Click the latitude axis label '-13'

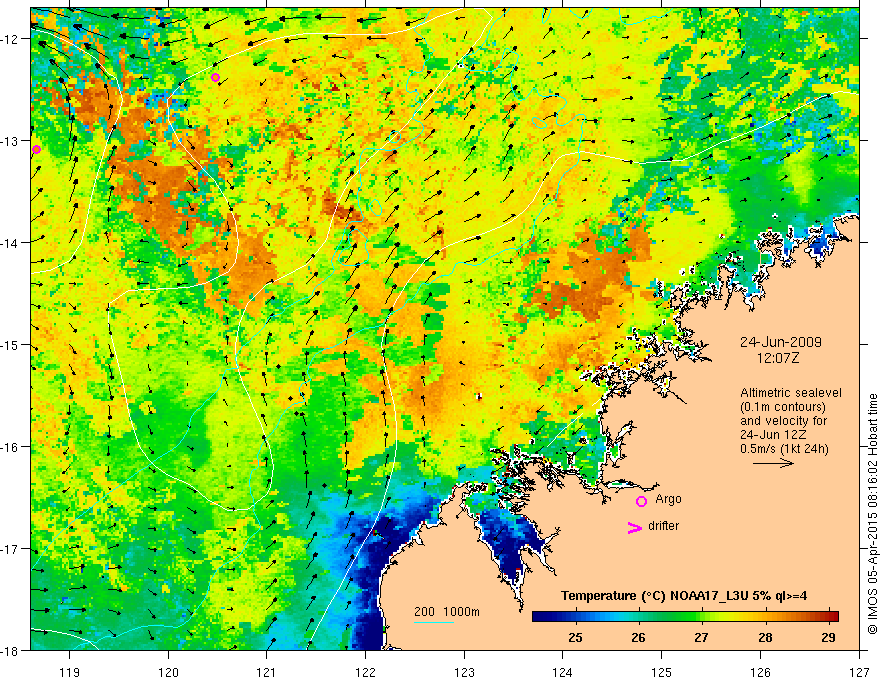click(11, 141)
